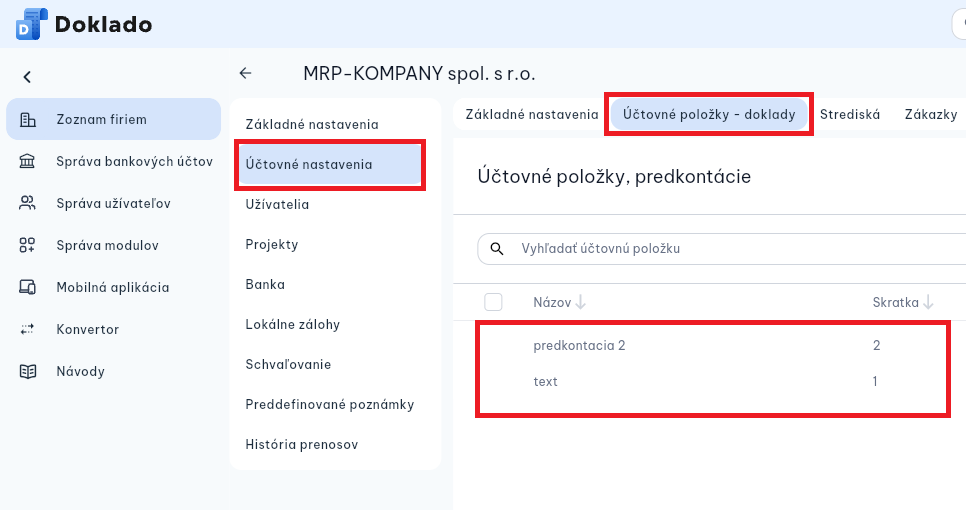Click the Mobilná aplikácia device icon
Viewport: 966px width, 510px height.
[27, 287]
